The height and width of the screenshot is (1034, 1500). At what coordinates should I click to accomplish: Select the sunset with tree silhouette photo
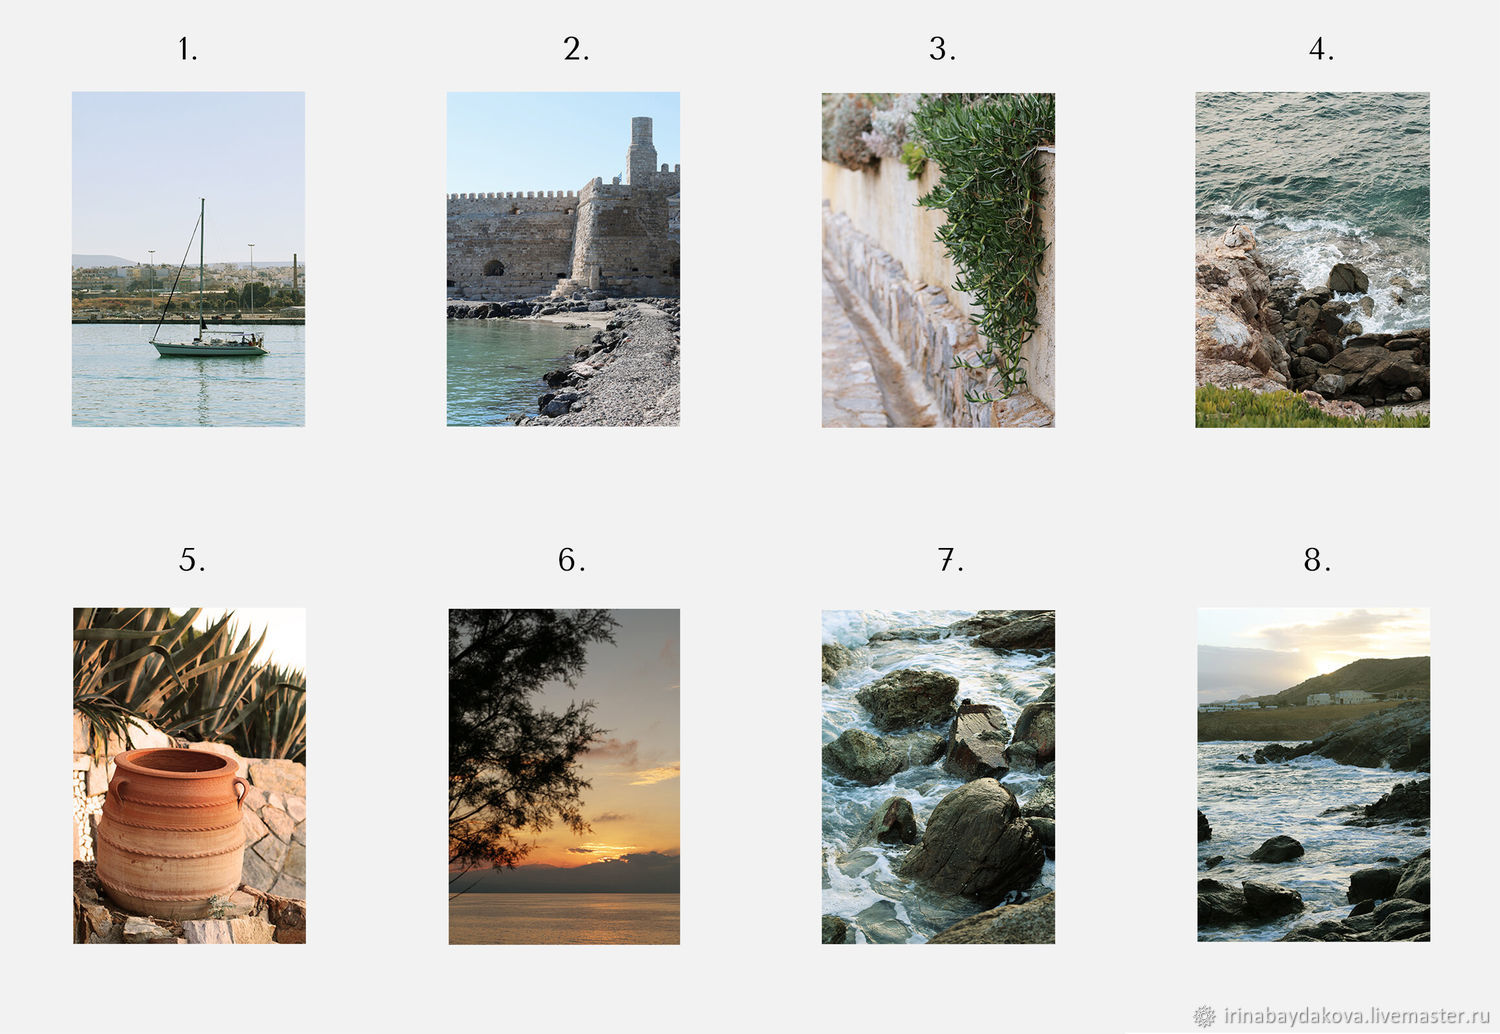pos(564,776)
